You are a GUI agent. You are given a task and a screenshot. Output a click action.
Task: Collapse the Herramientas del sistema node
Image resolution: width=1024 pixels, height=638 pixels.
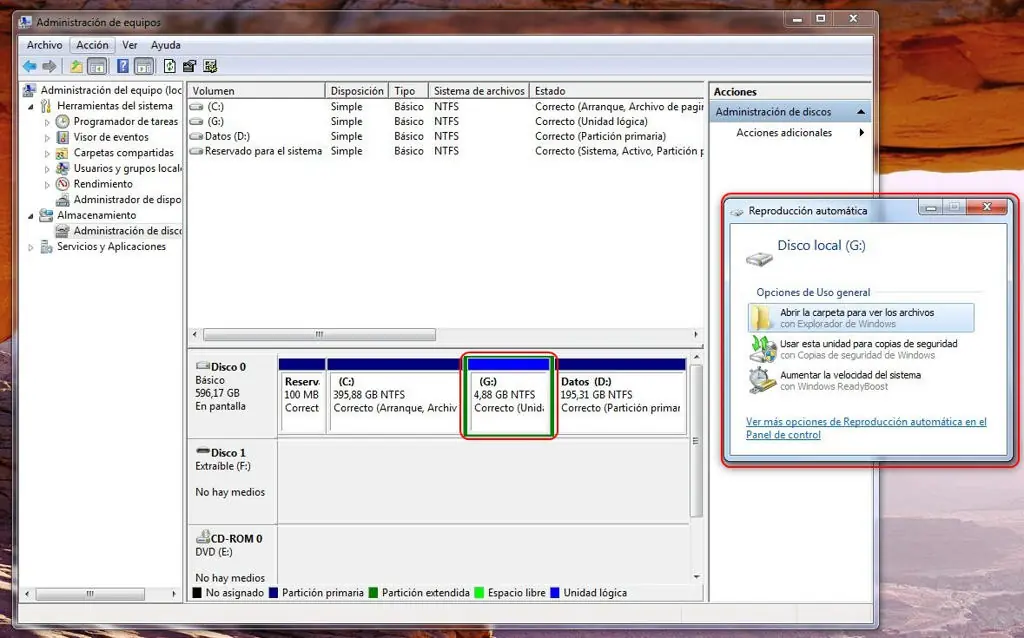point(31,106)
